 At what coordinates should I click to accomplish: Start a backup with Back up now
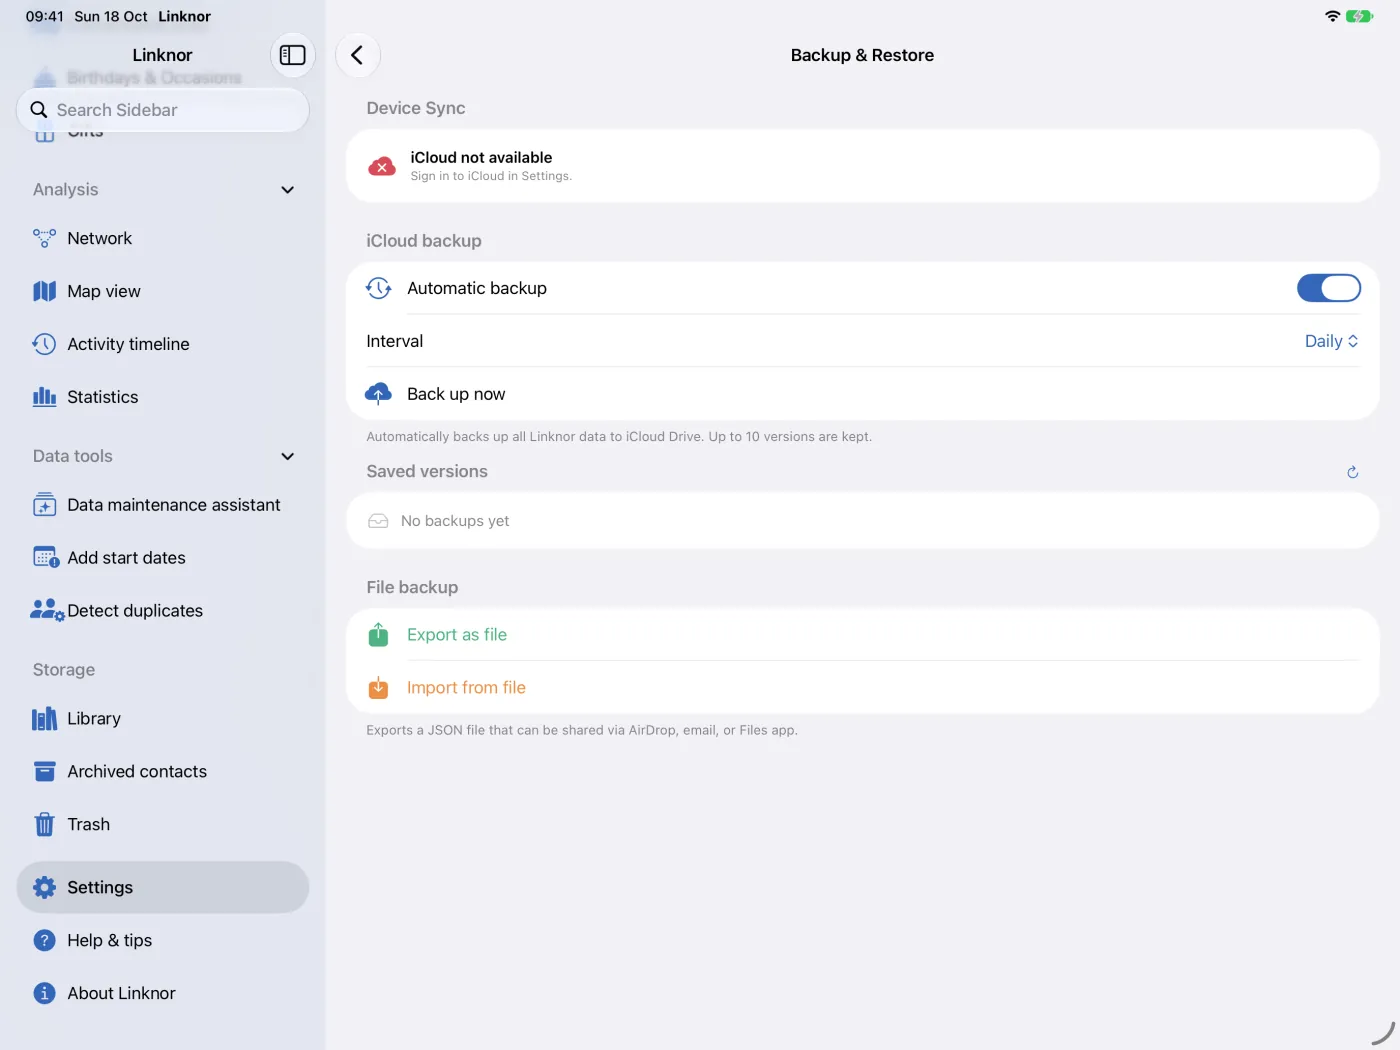point(862,394)
